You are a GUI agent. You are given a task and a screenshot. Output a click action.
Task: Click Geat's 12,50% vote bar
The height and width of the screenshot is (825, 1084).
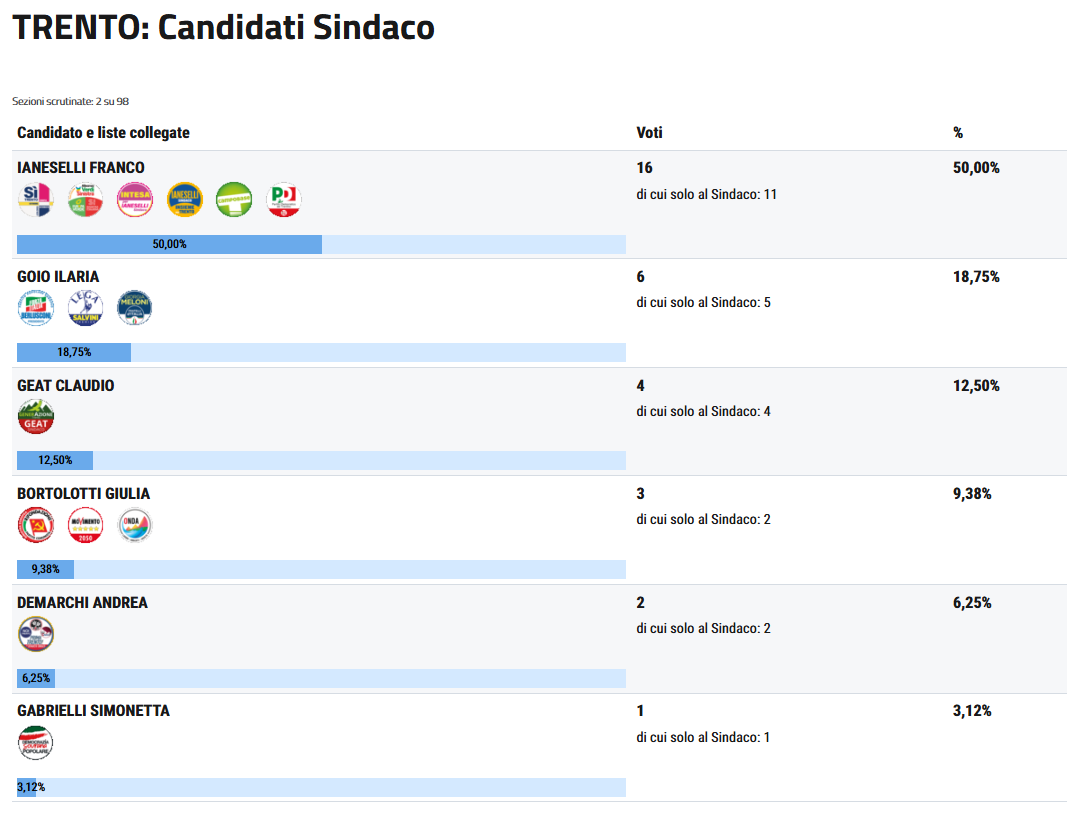(x=55, y=461)
